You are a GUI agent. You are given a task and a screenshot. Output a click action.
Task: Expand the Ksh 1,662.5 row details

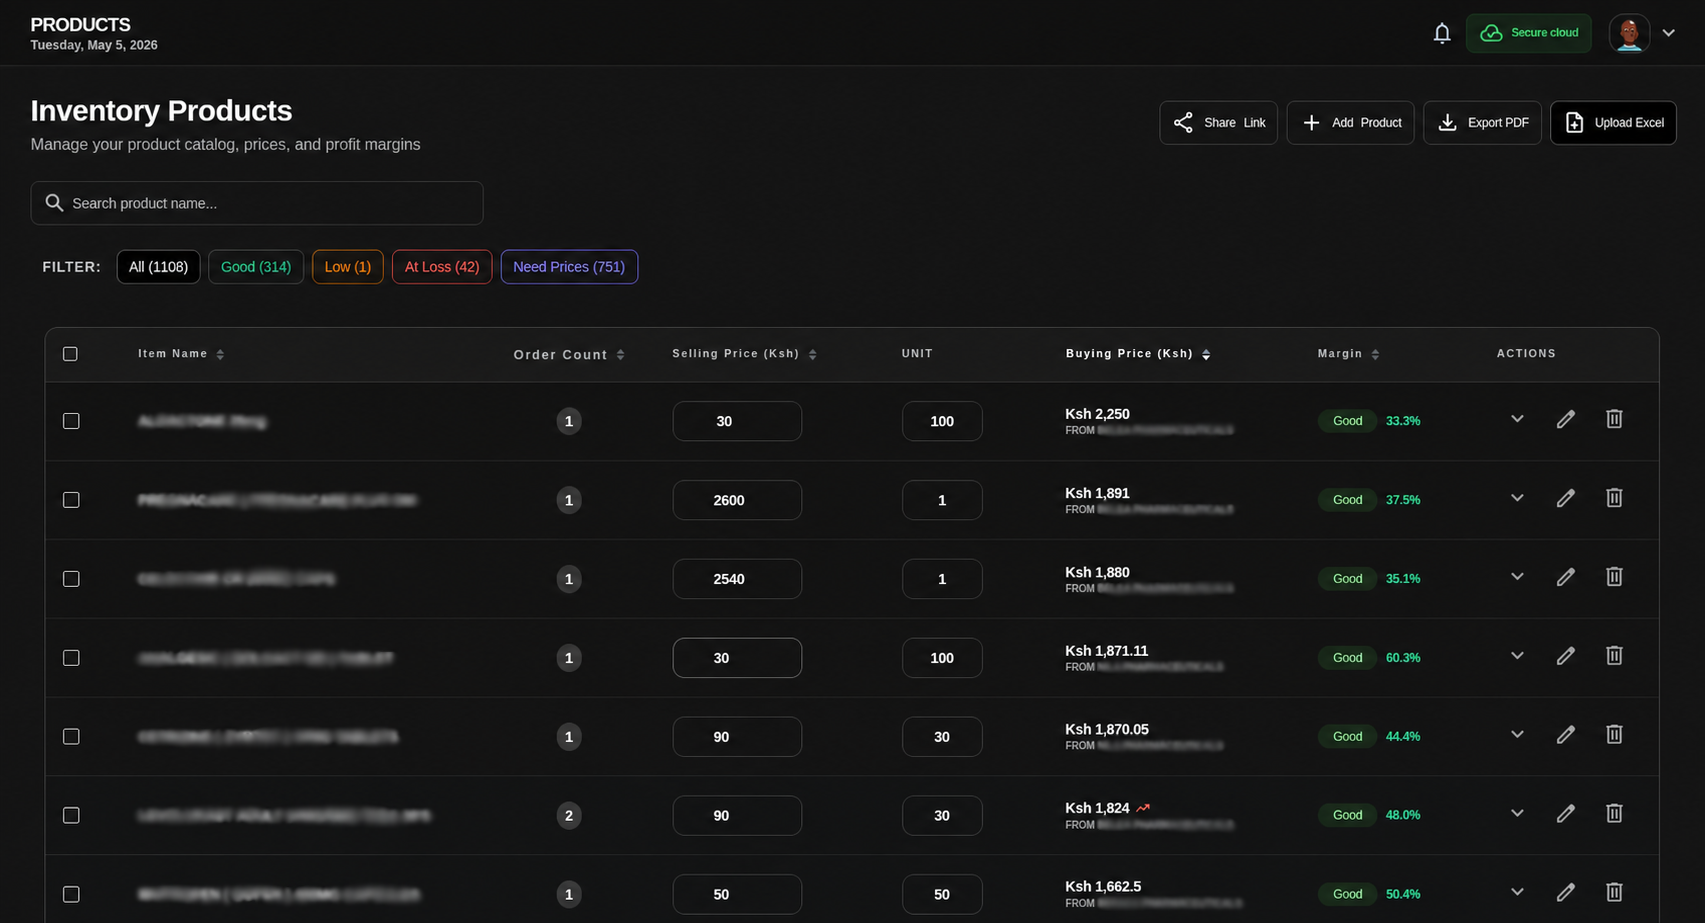pos(1517,892)
